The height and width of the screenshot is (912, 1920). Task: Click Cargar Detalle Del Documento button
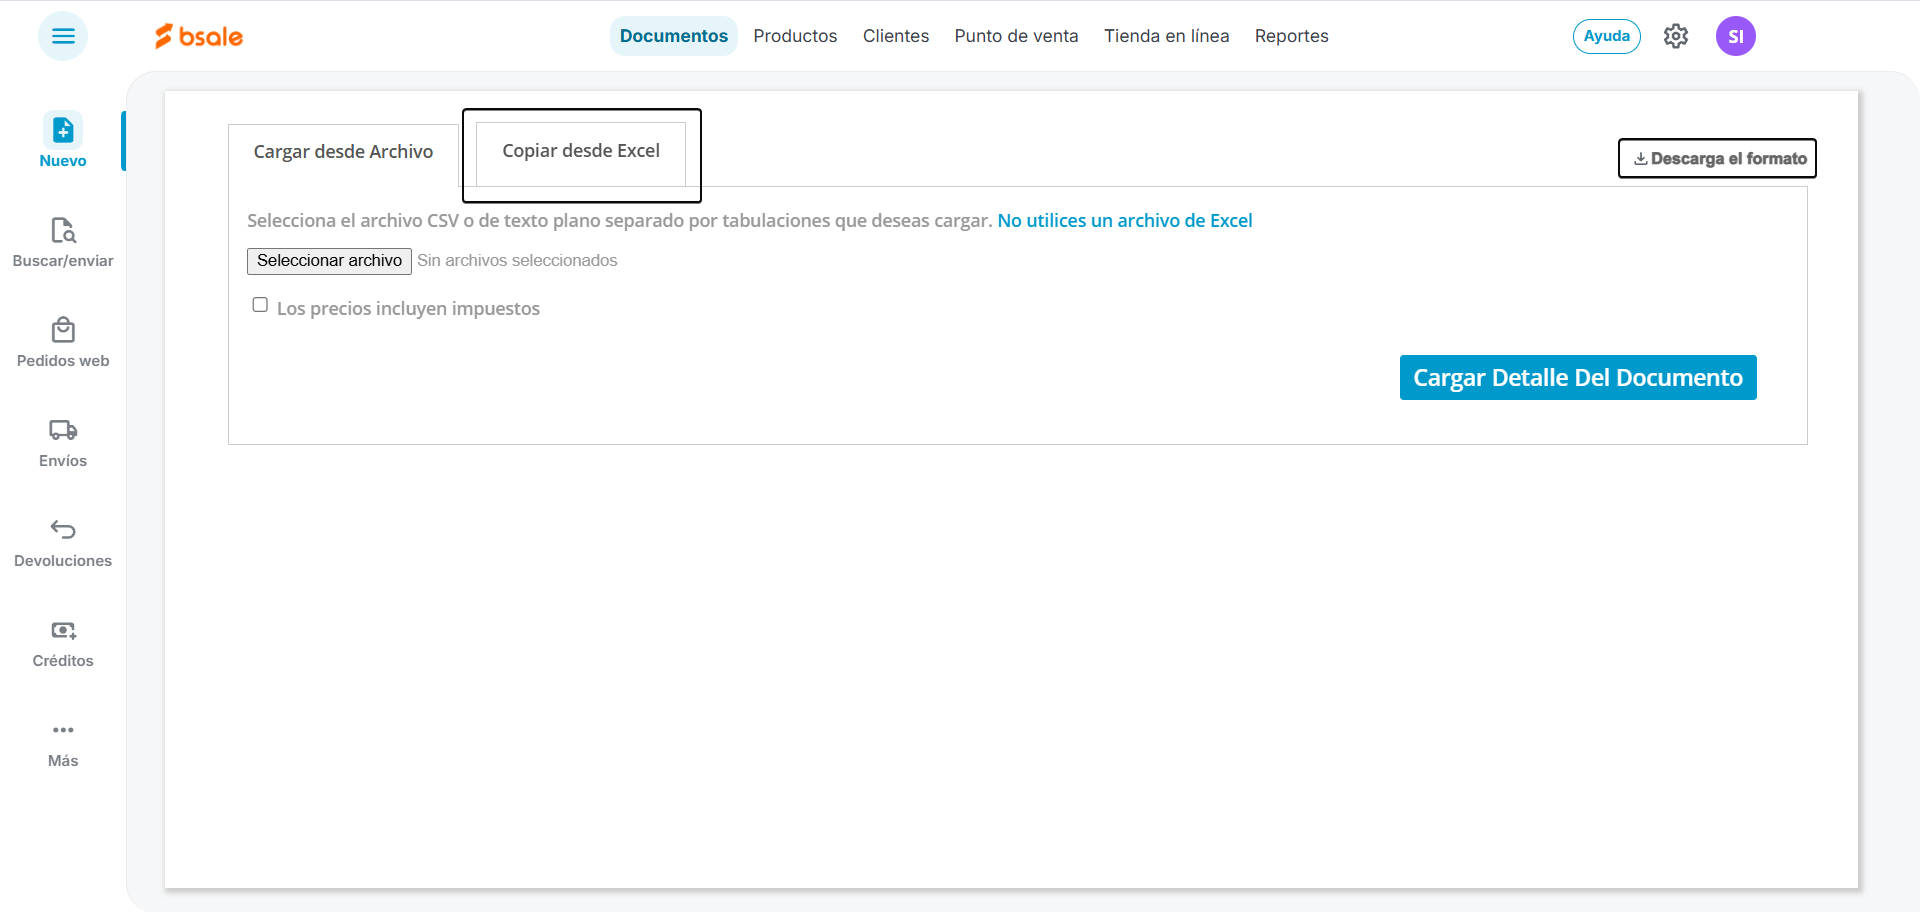click(1578, 377)
